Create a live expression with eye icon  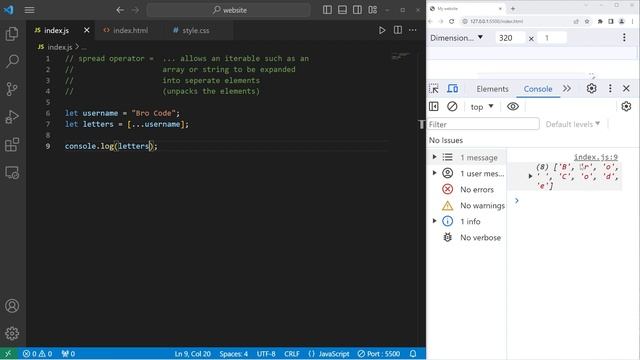pos(513,107)
